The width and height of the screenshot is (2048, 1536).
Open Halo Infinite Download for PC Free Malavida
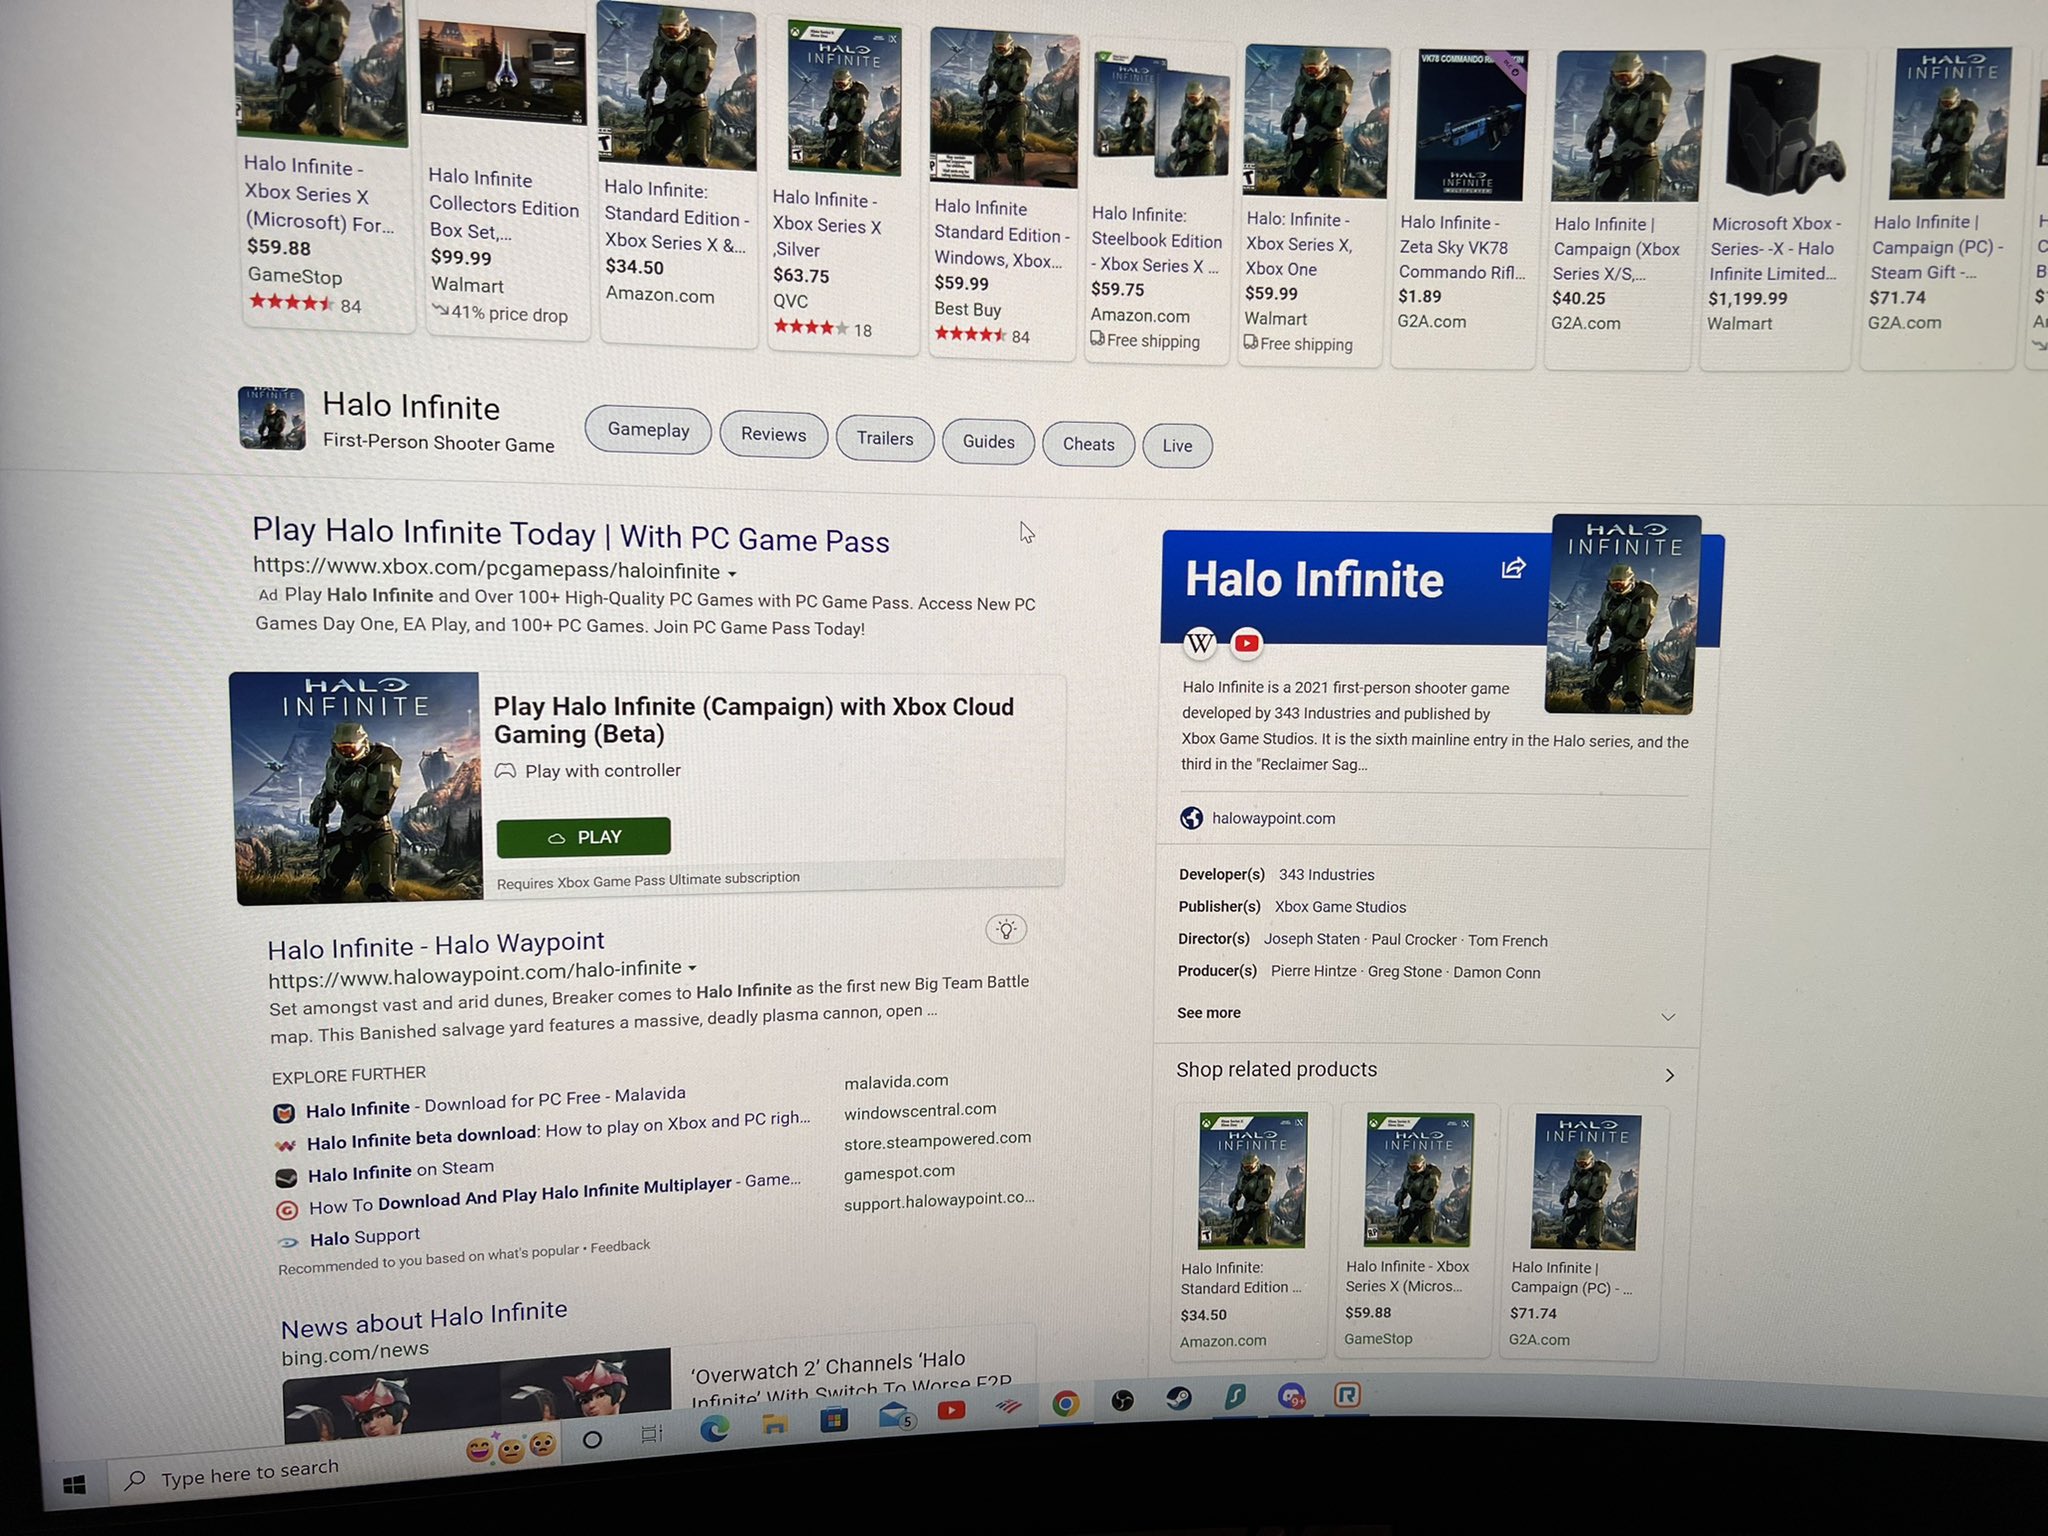pos(496,1101)
